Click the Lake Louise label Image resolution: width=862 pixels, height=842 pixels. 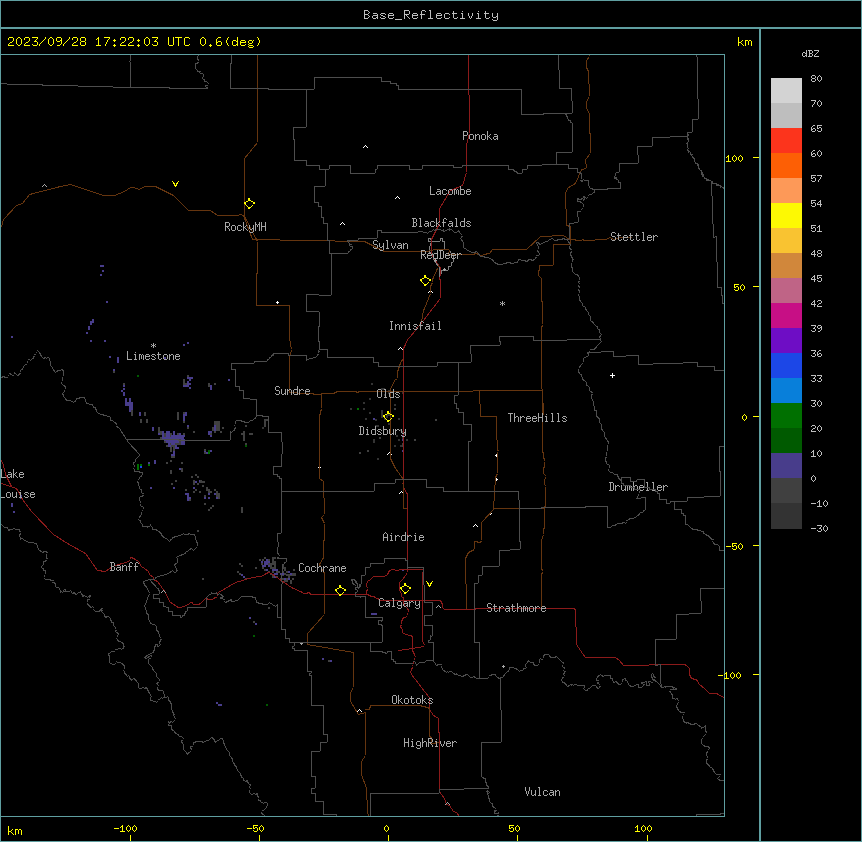(18, 484)
